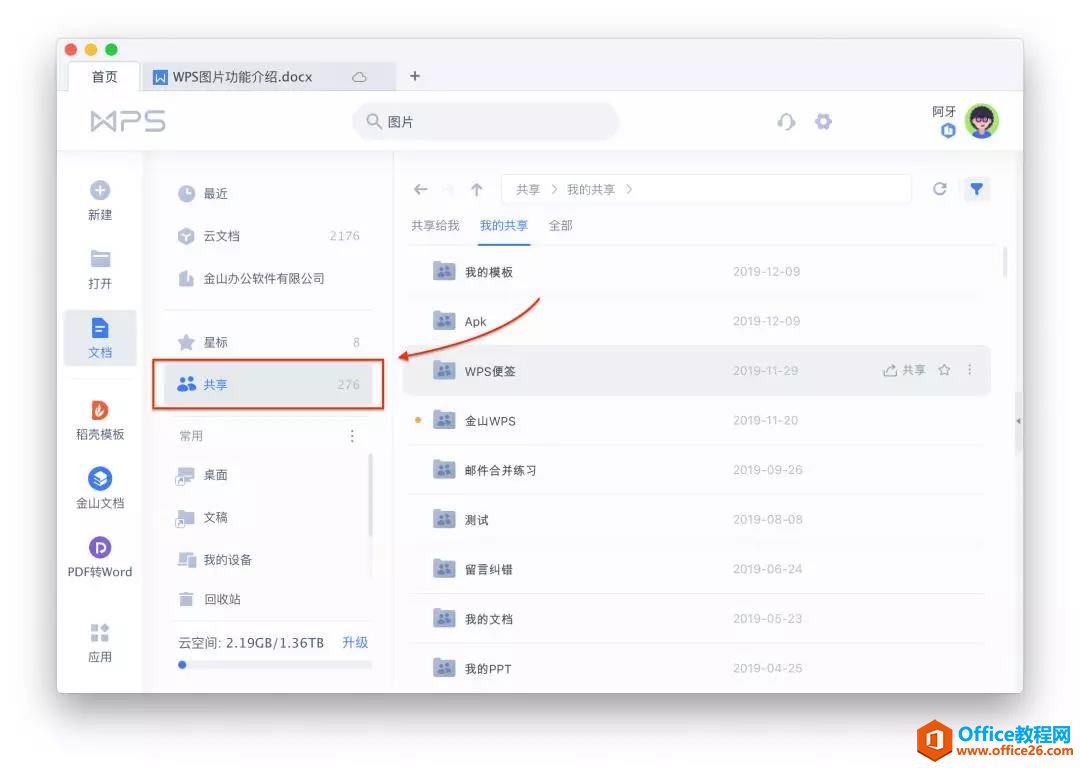Screen dimensions: 1080x768
Task: Select the 我的共享 tab
Action: pyautogui.click(x=504, y=225)
